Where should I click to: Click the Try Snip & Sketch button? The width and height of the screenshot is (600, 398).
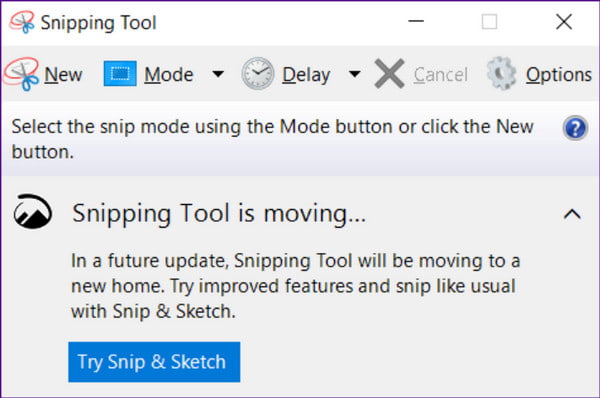pos(154,362)
